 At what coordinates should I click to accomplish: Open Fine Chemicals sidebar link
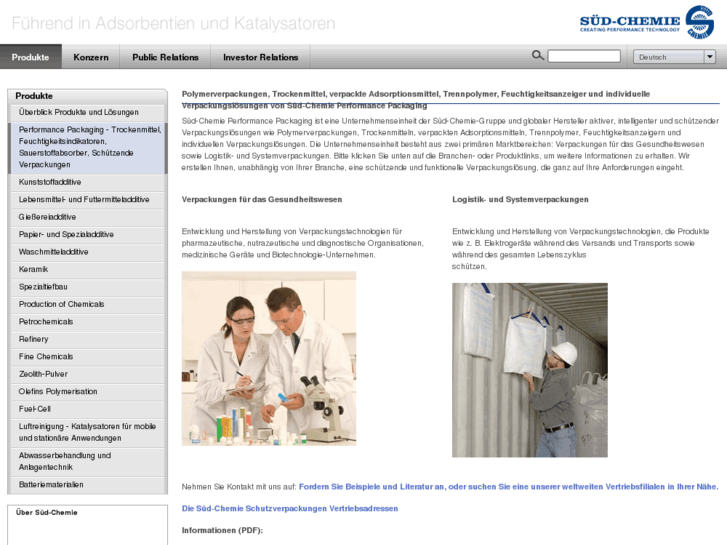(x=88, y=357)
